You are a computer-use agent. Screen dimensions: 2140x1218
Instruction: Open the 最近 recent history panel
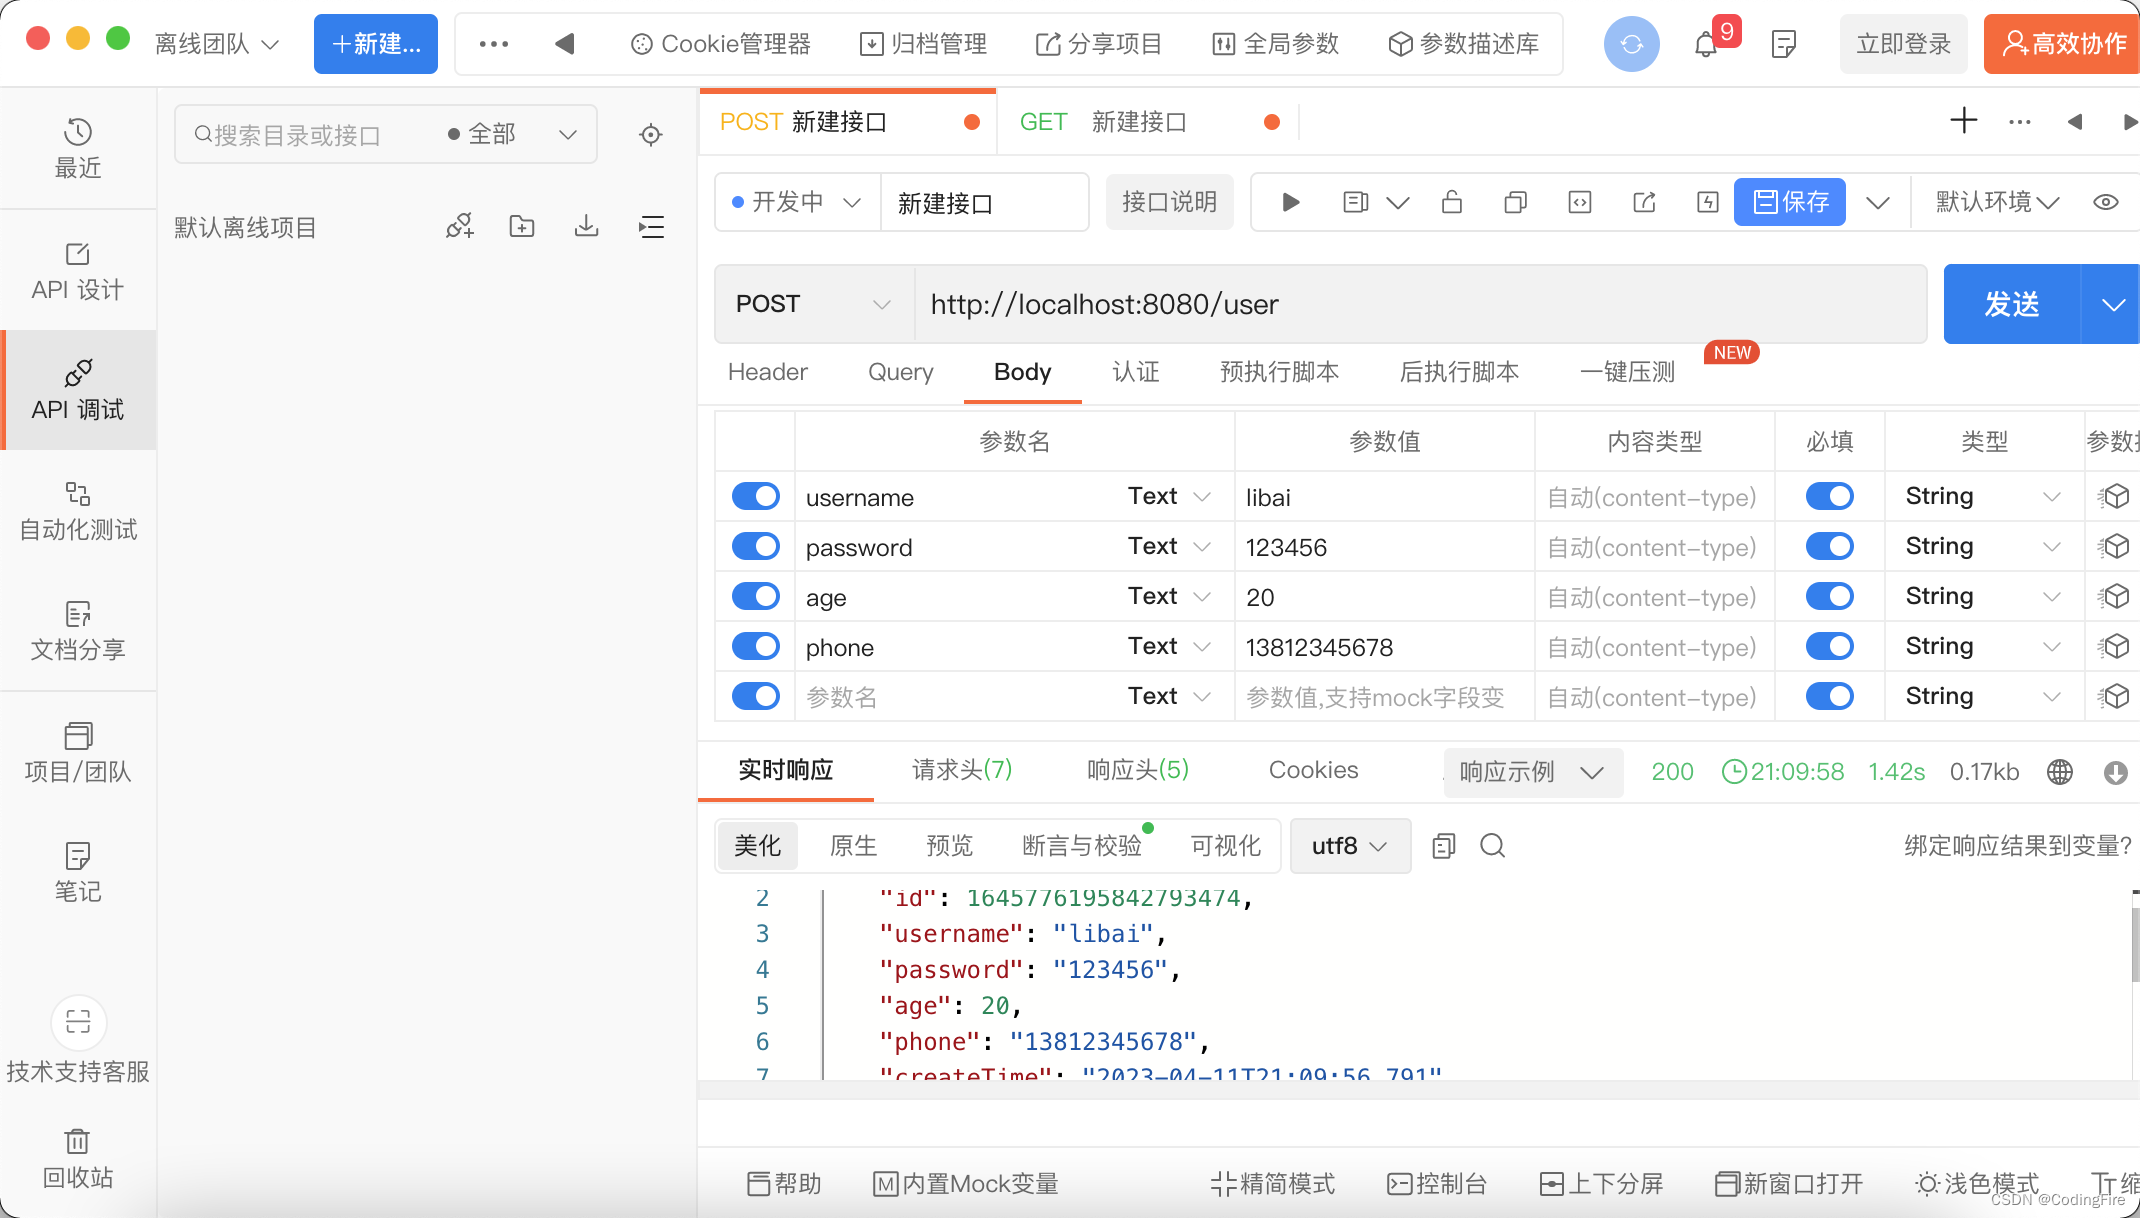78,149
